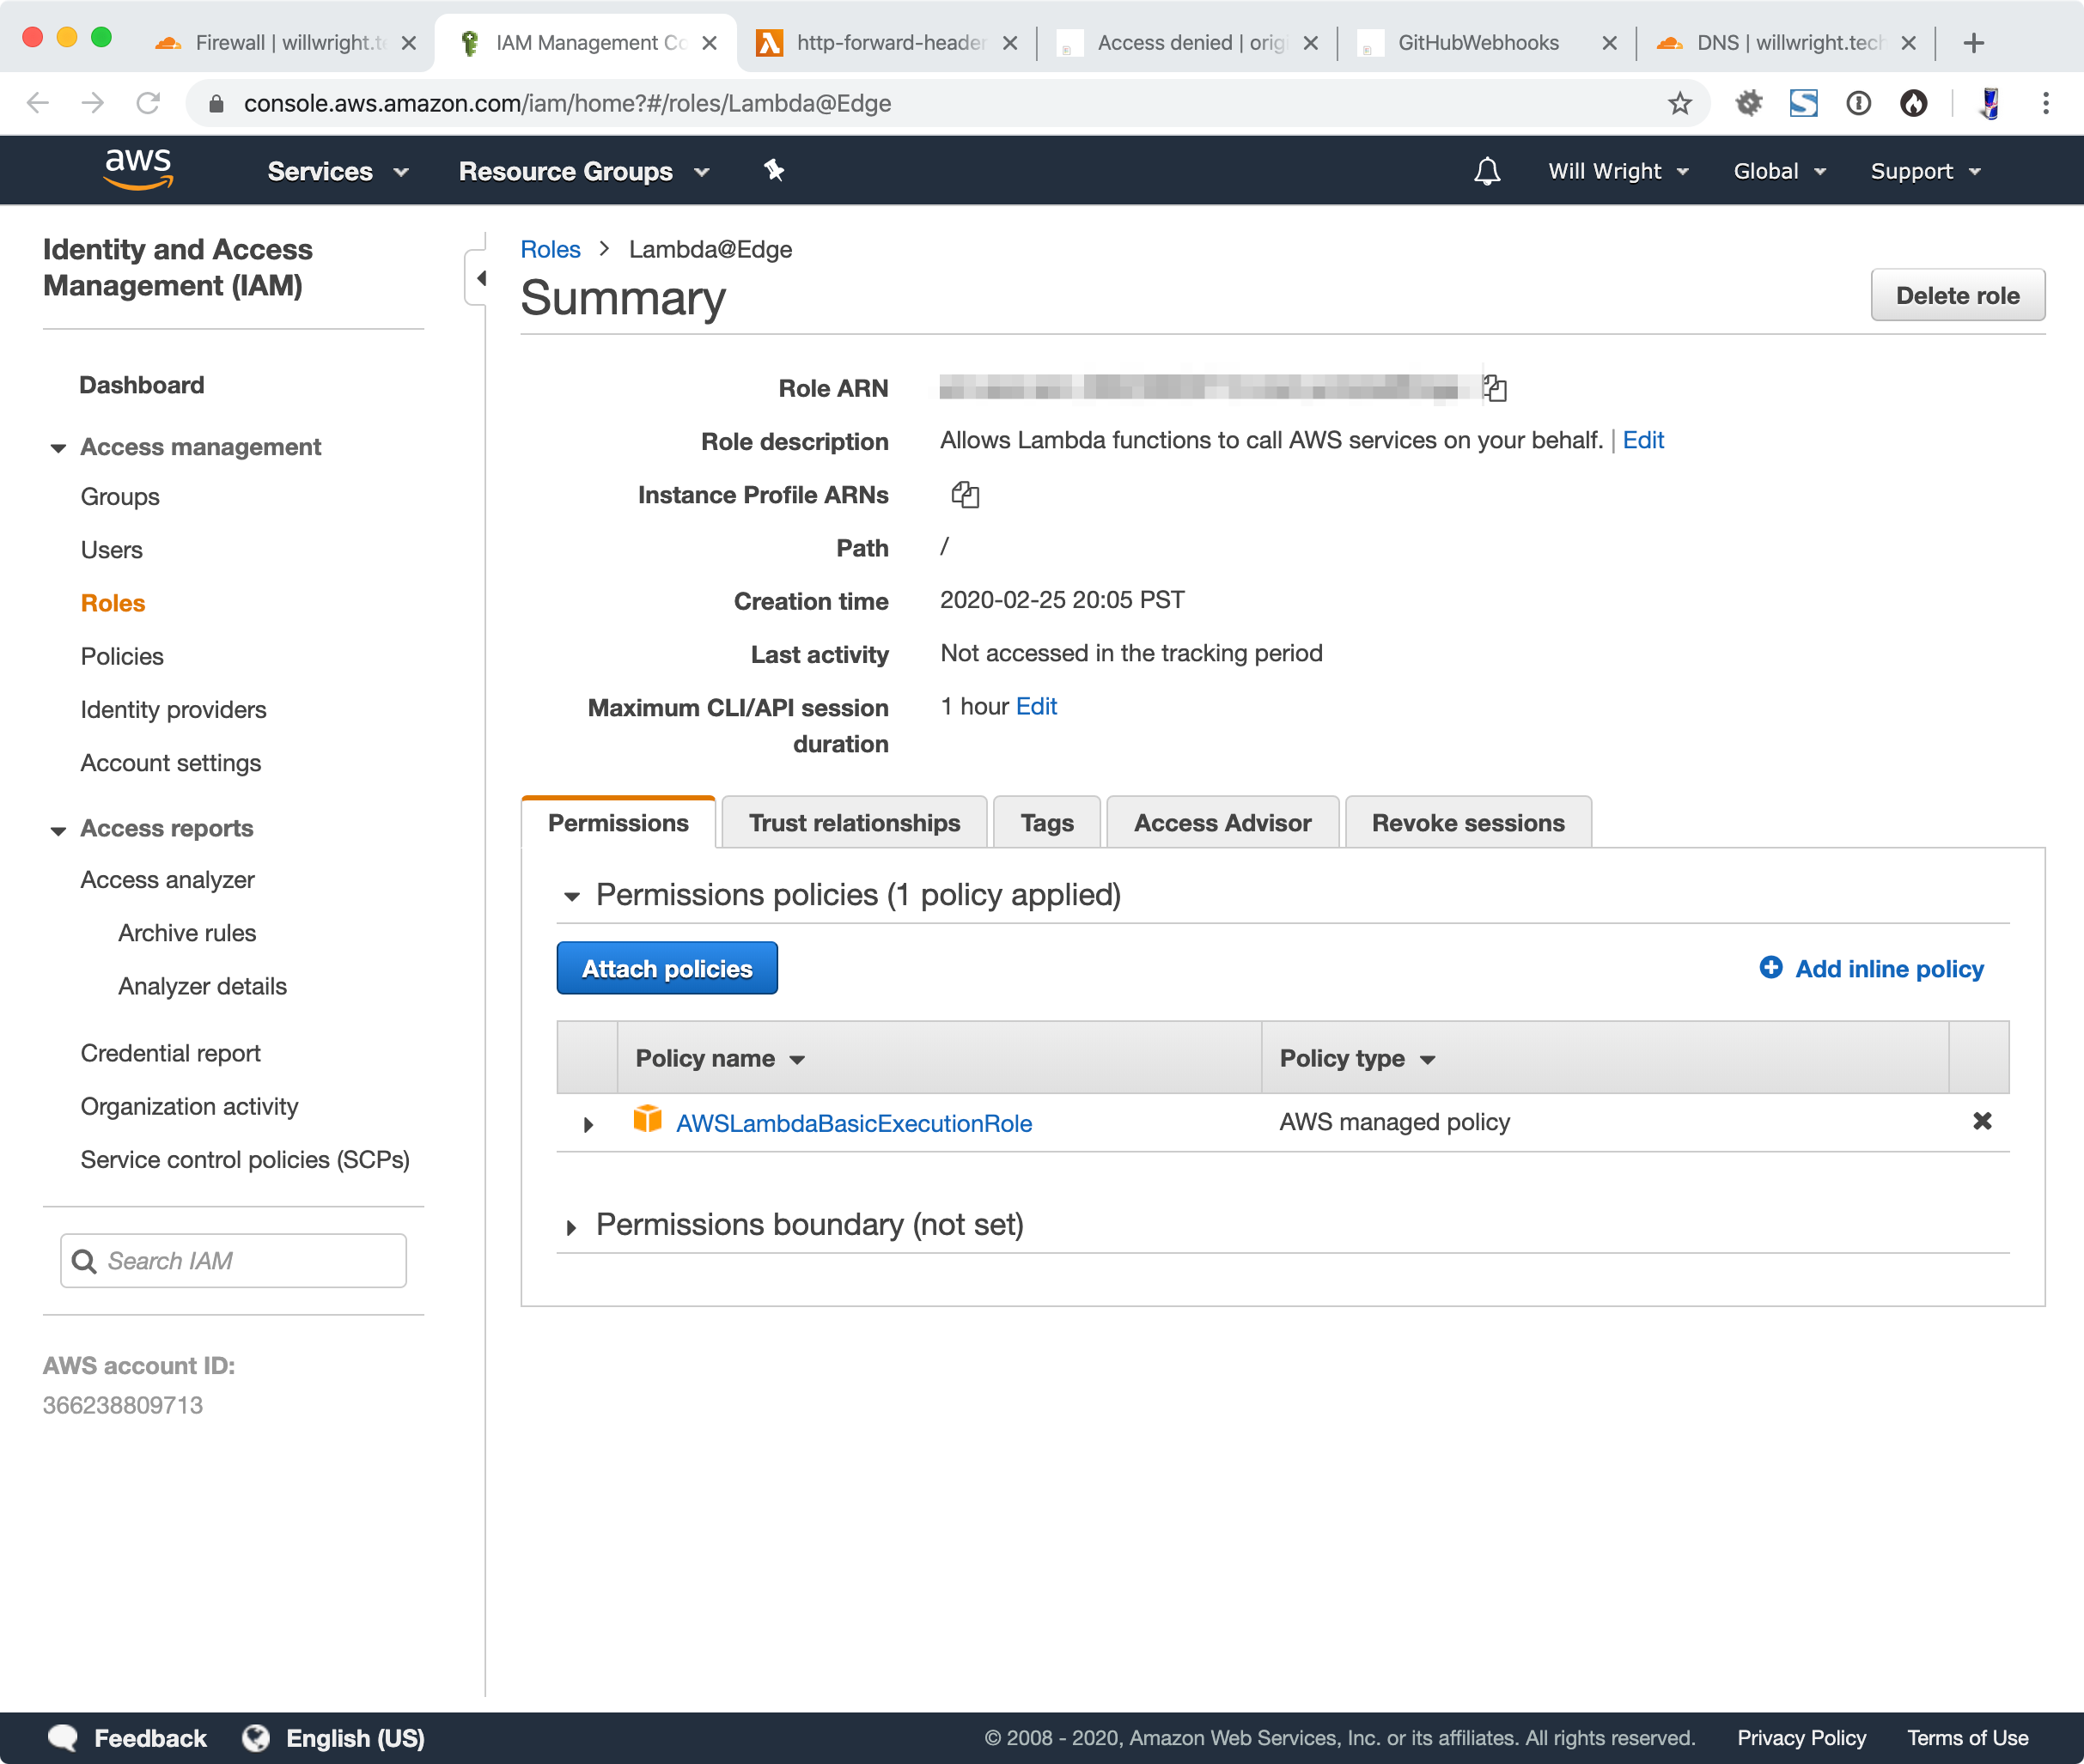Viewport: 2084px width, 1764px height.
Task: Reload the page
Action: pos(148,103)
